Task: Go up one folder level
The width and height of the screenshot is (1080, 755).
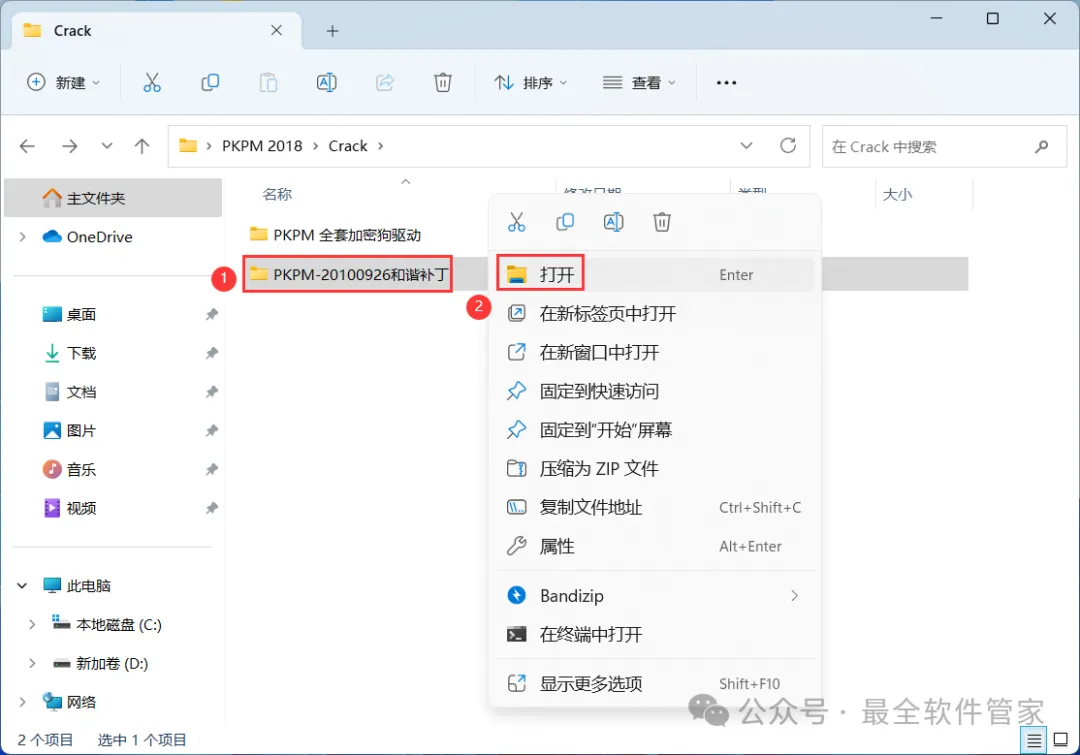Action: tap(142, 146)
